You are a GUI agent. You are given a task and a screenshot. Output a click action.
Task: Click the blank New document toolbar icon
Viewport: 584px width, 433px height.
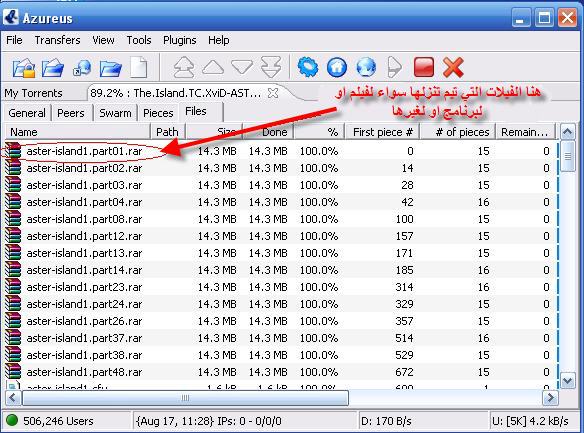click(139, 67)
